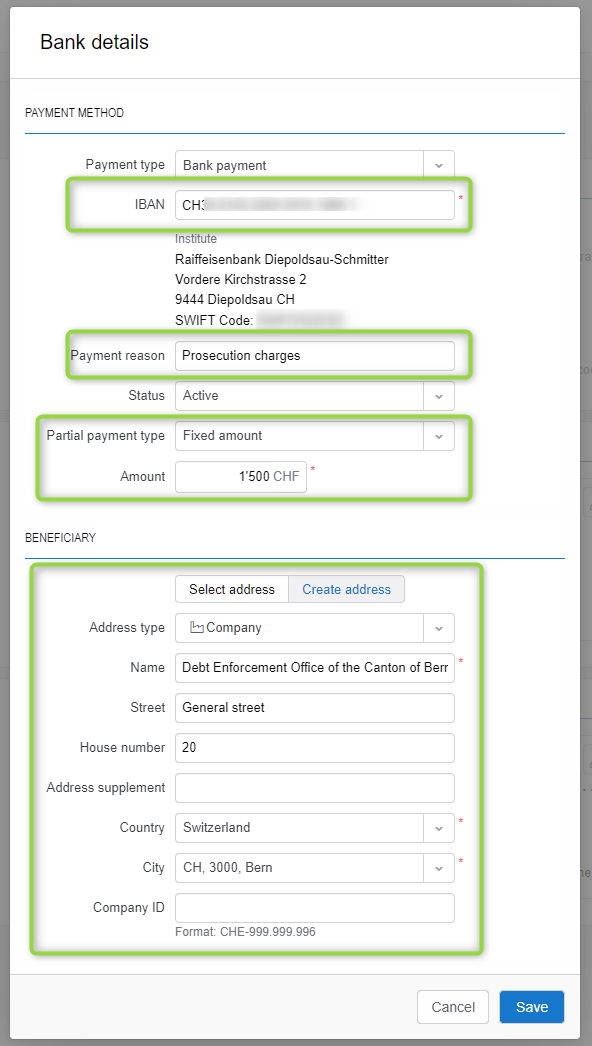The height and width of the screenshot is (1046, 592).
Task: Focus the empty Address supplement field
Action: pos(315,788)
